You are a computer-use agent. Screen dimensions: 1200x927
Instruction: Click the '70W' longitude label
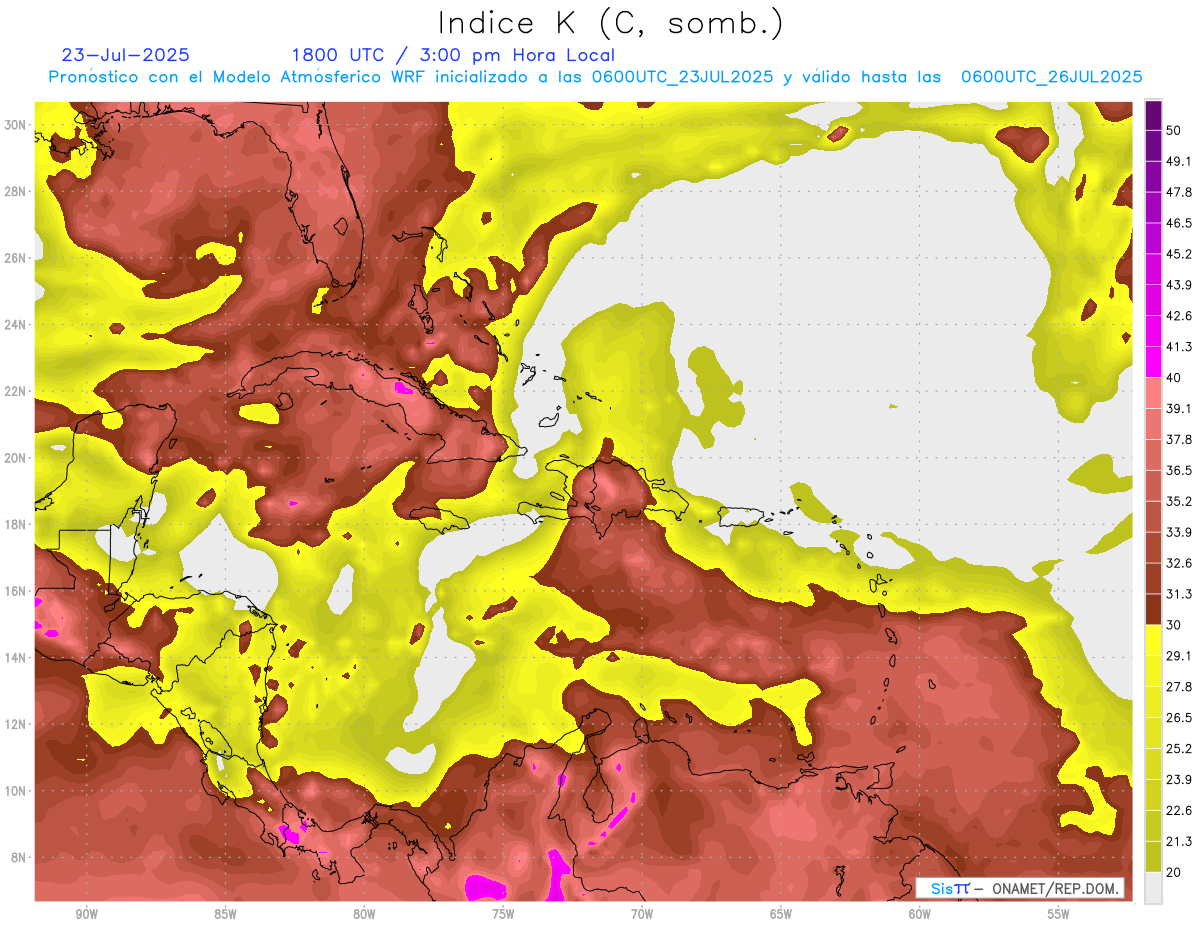642,914
